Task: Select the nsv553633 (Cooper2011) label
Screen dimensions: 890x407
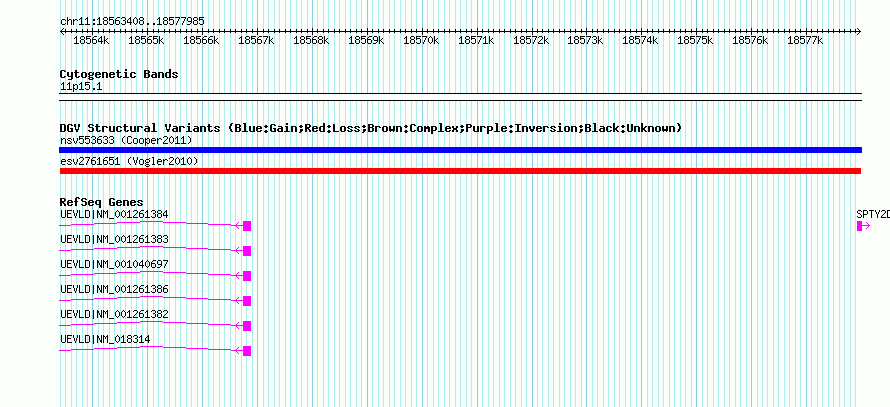Action: [126, 140]
